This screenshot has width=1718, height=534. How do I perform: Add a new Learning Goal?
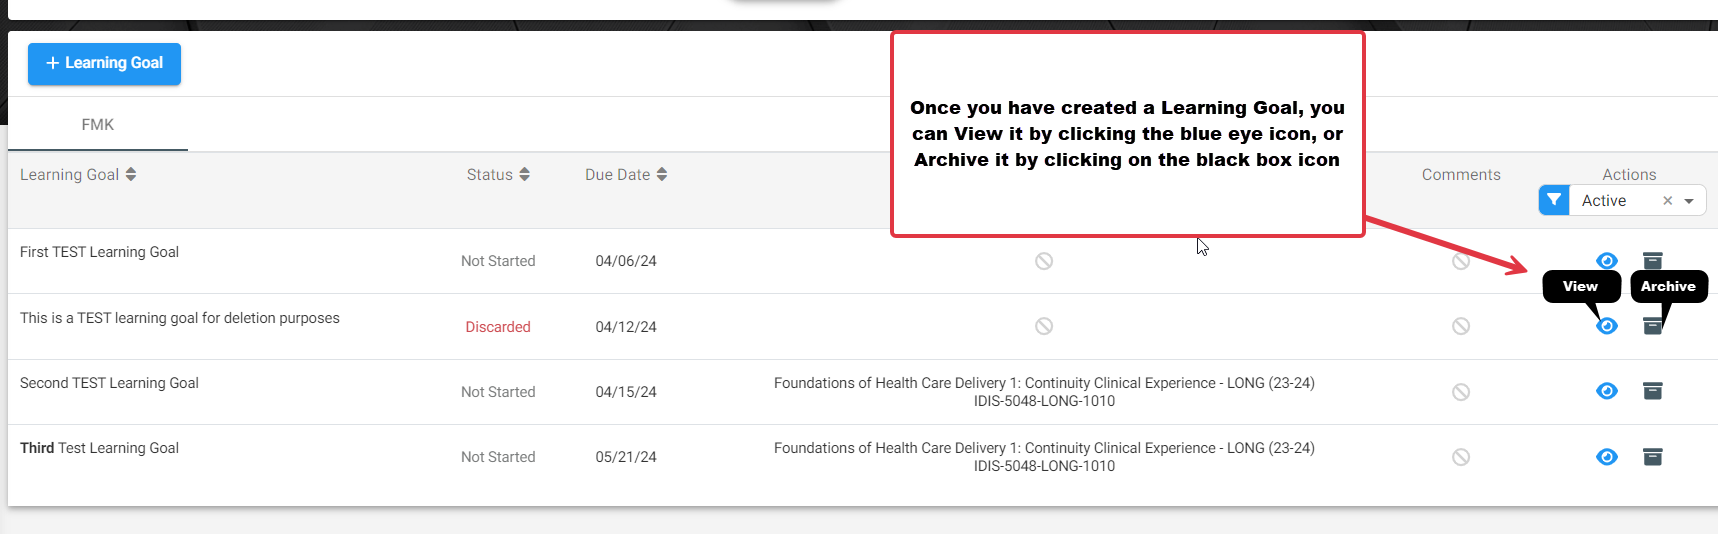[x=104, y=64]
